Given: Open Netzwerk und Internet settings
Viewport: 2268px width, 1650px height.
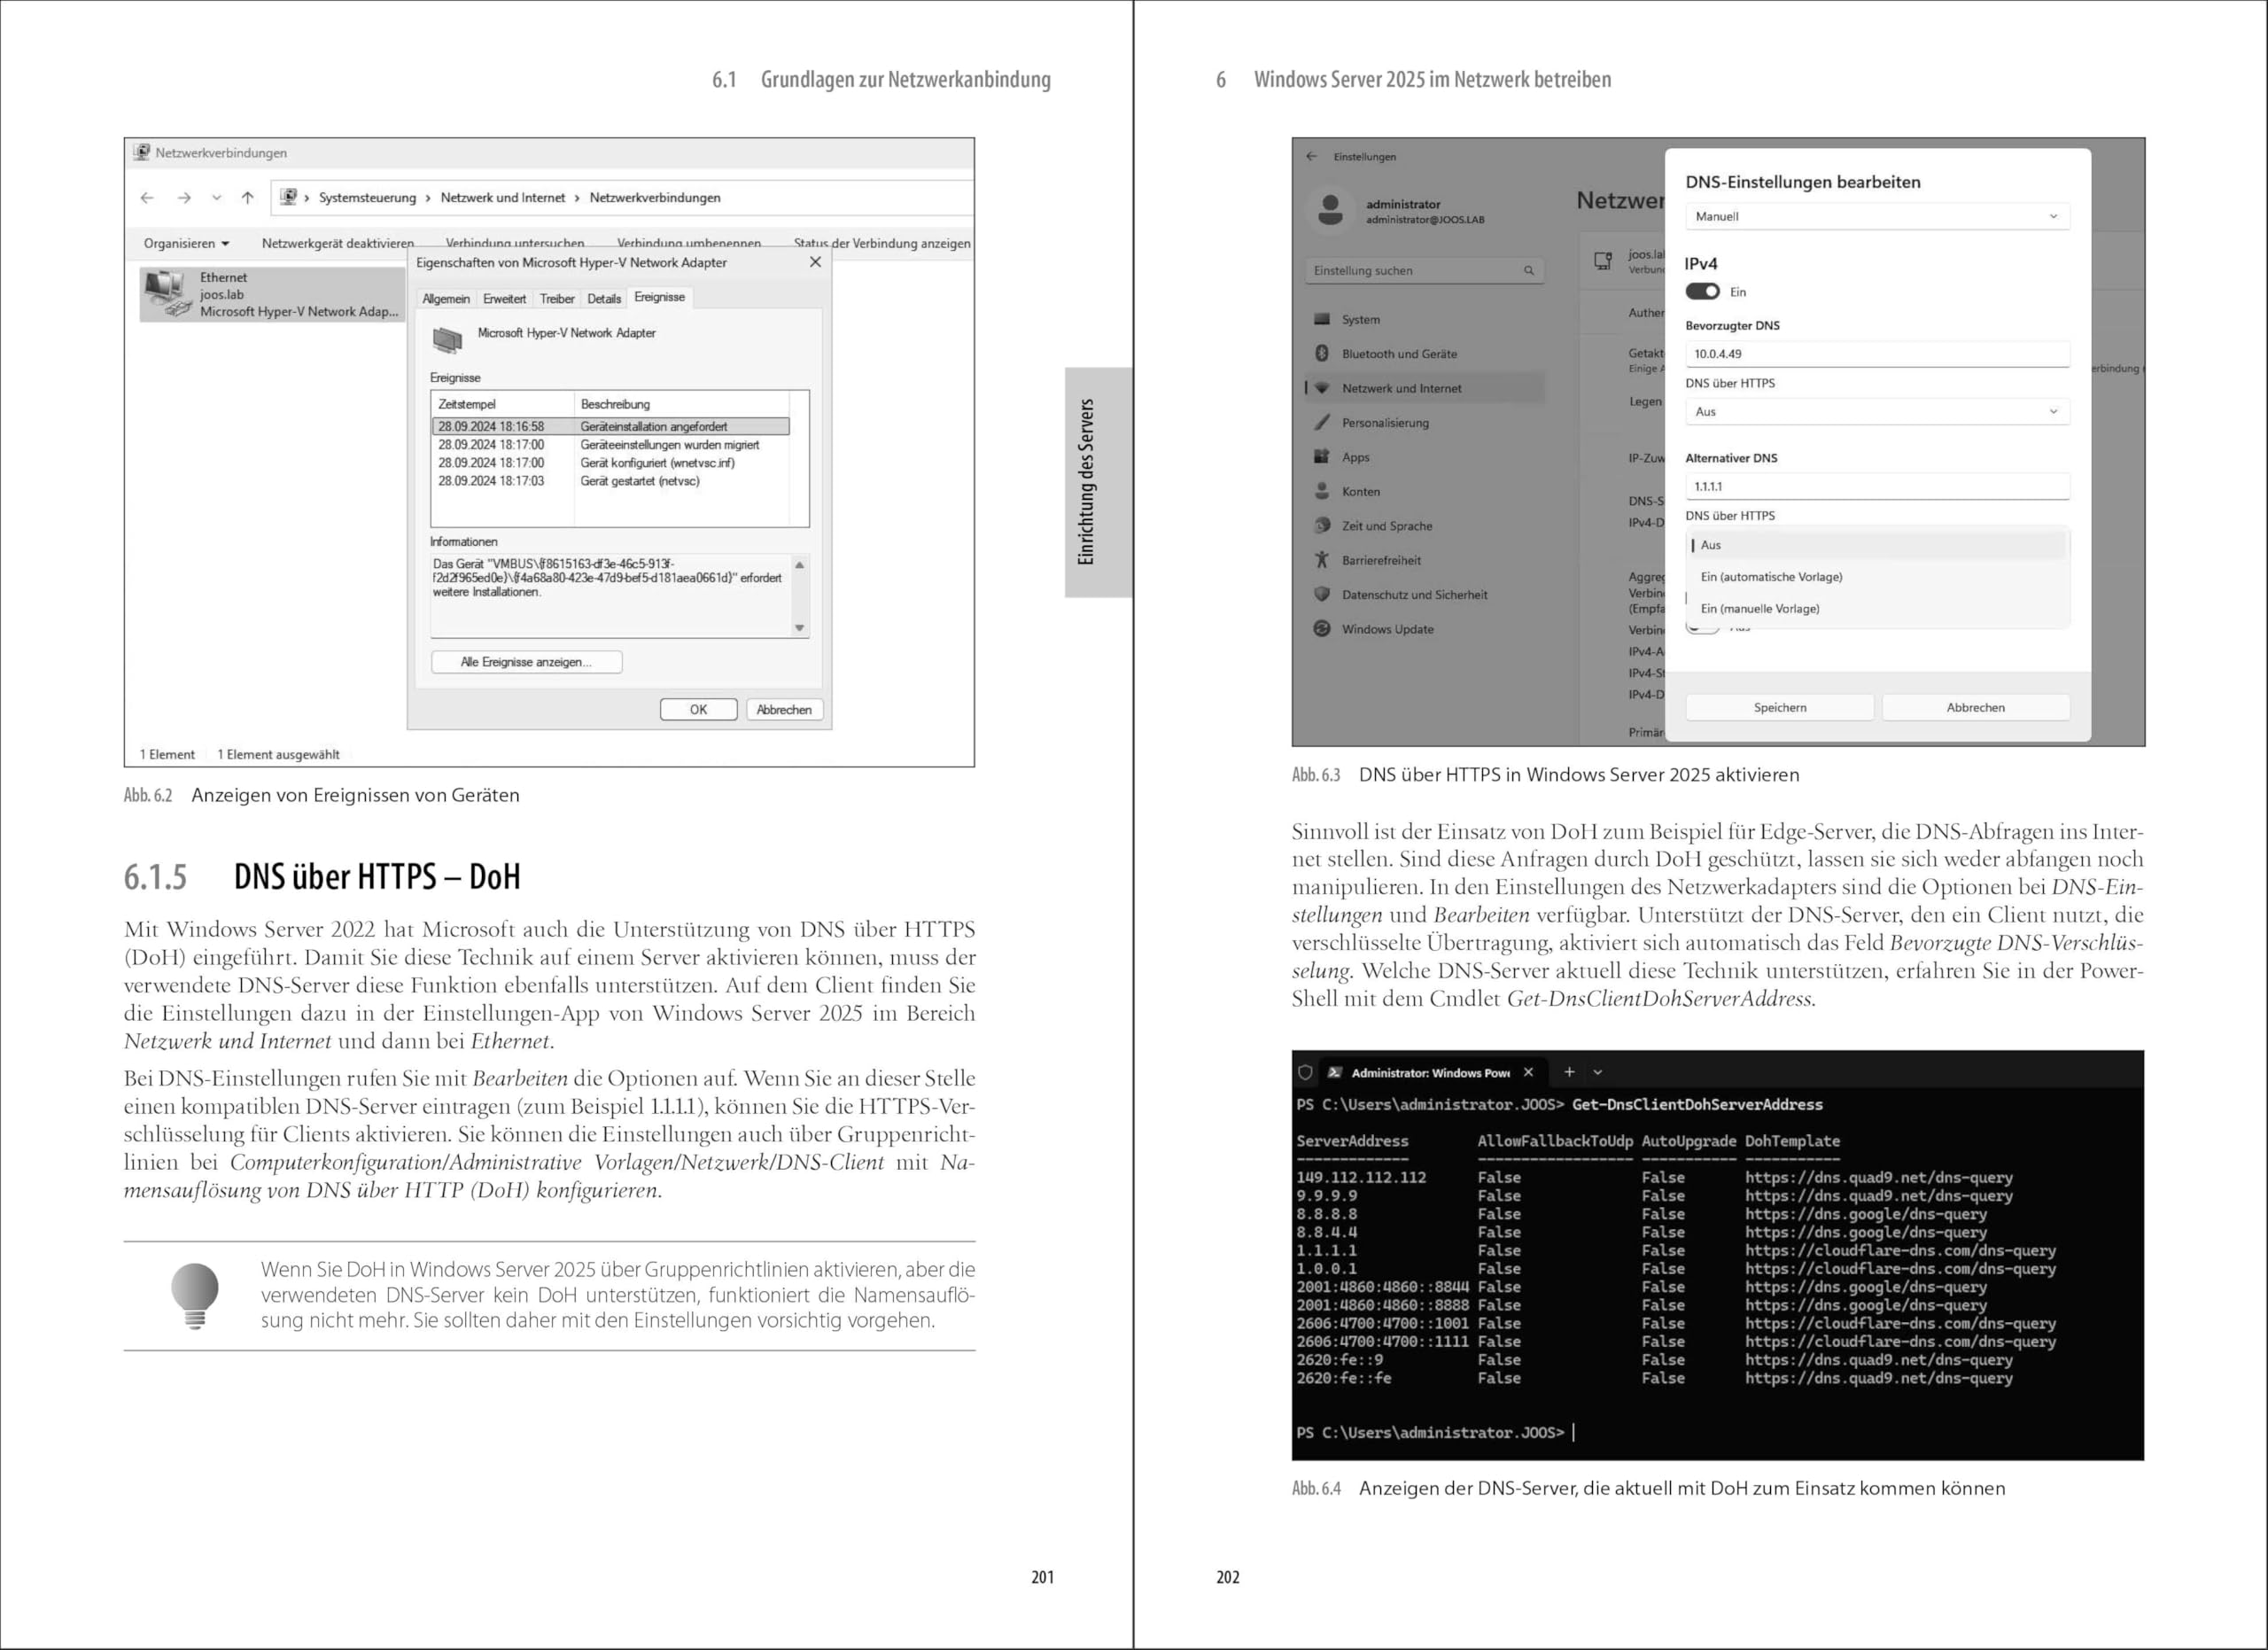Looking at the screenshot, I should (1424, 388).
